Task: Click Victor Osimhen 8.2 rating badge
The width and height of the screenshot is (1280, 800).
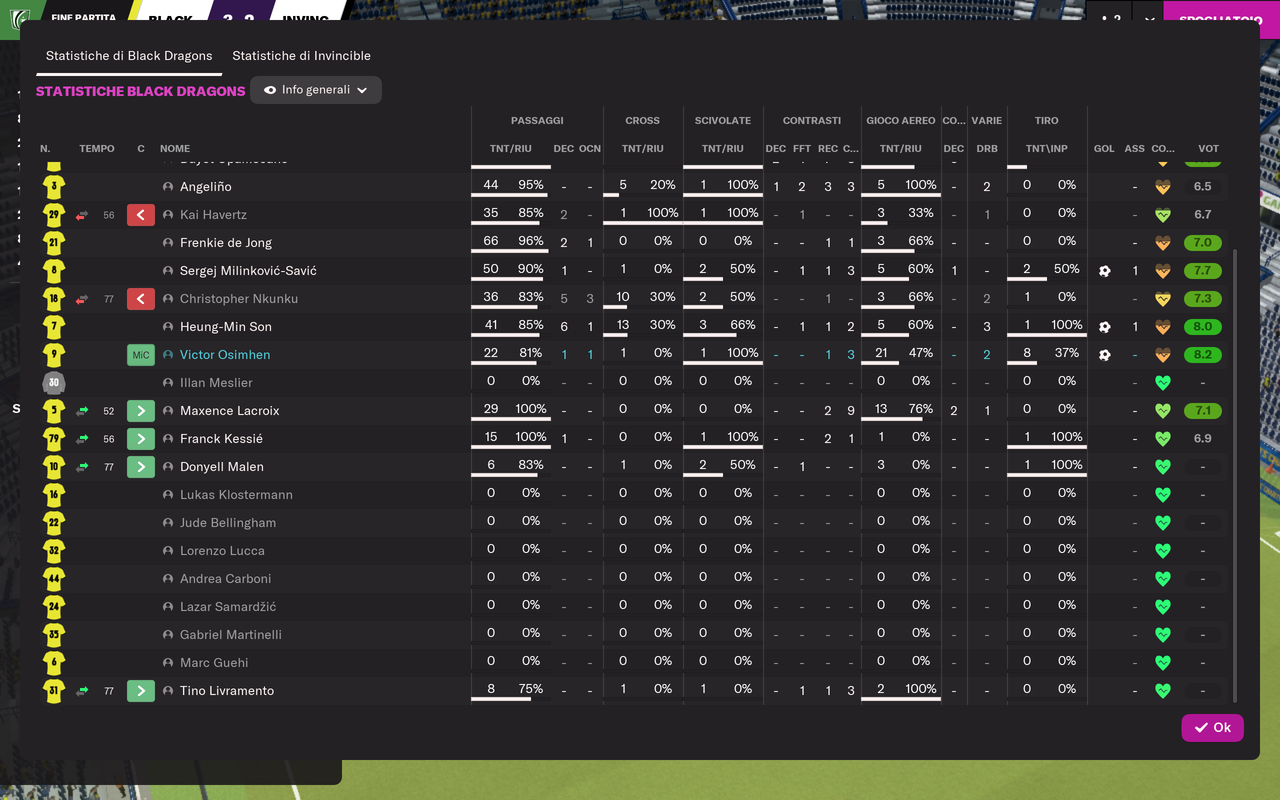Action: [x=1202, y=355]
